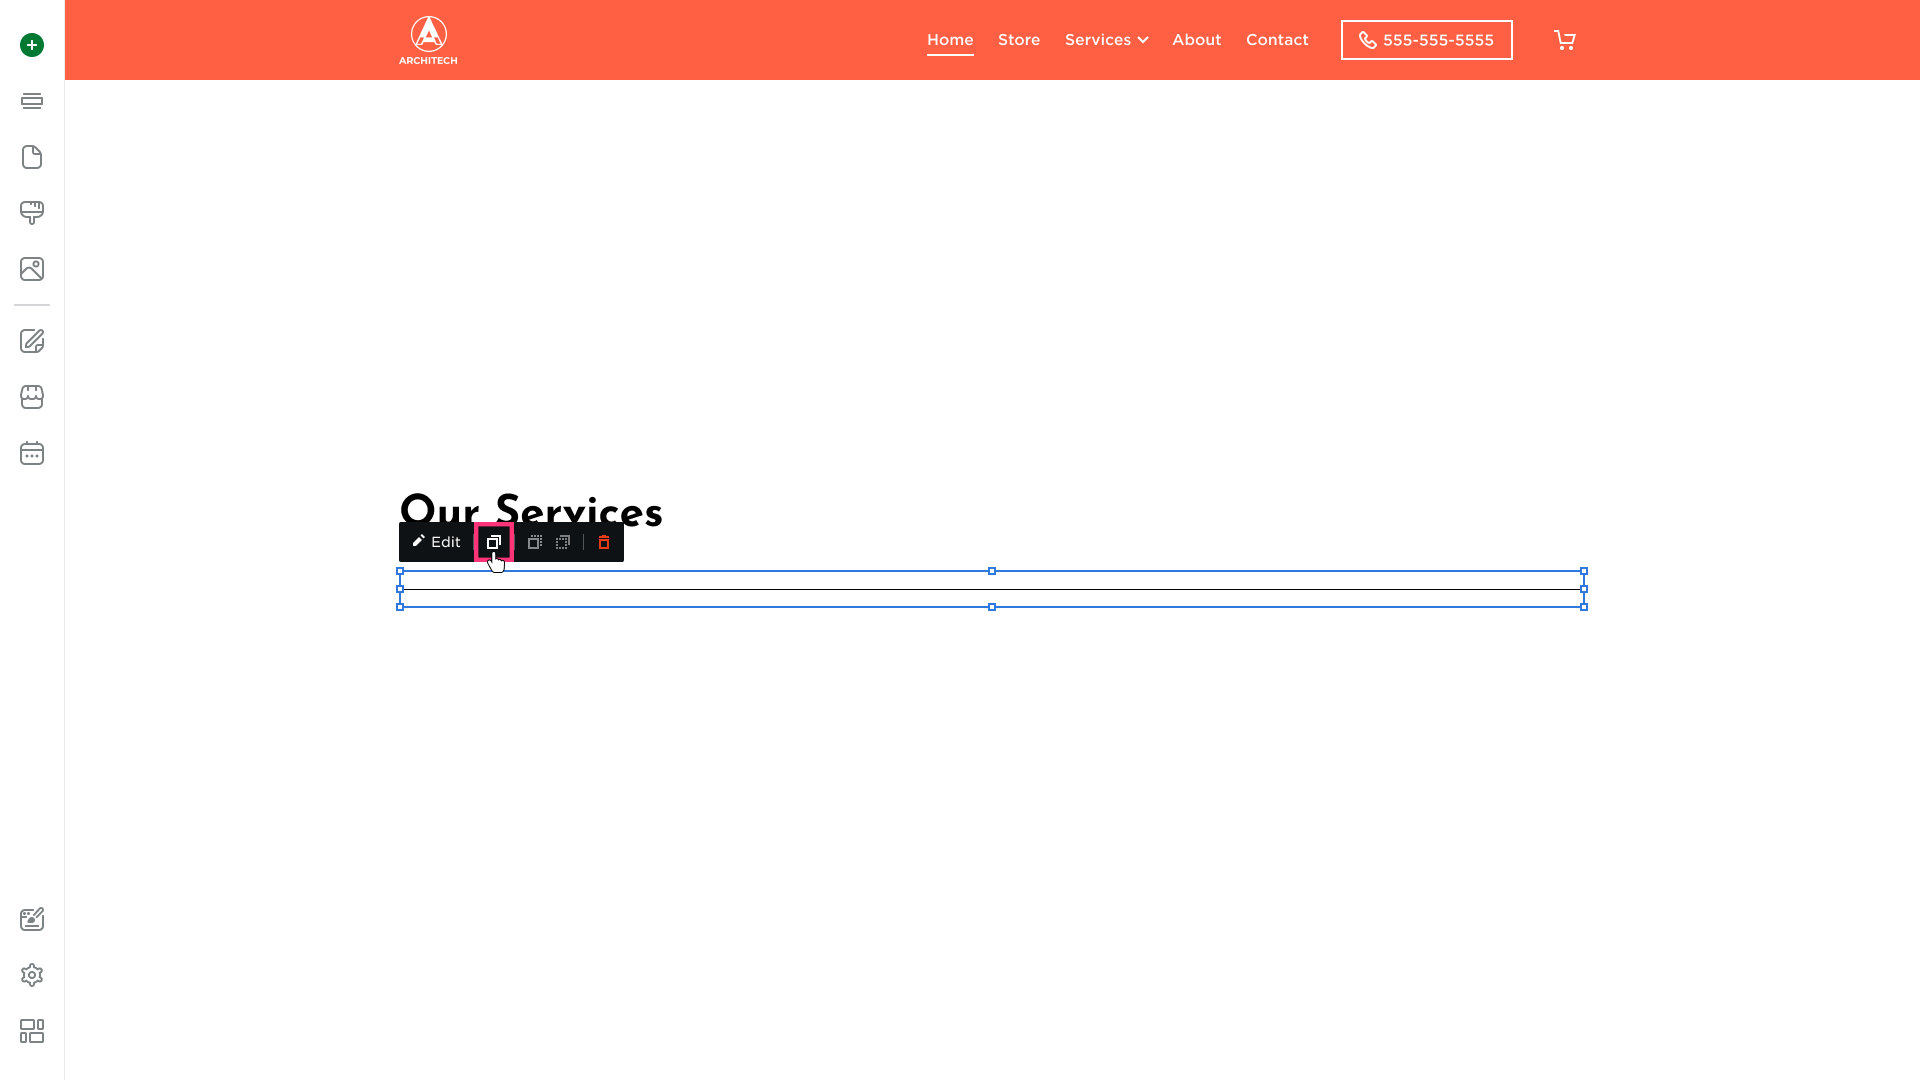The image size is (1920, 1080).
Task: Delete the selected element with the red trash icon
Action: 604,542
